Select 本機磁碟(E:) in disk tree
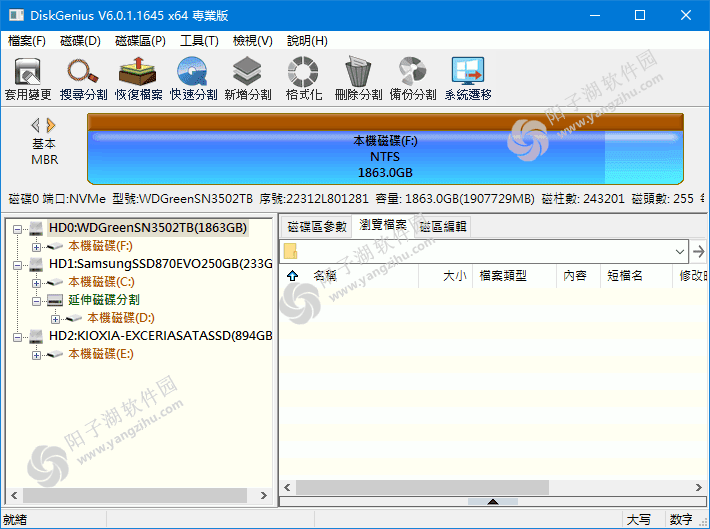The width and height of the screenshot is (710, 529). point(101,354)
